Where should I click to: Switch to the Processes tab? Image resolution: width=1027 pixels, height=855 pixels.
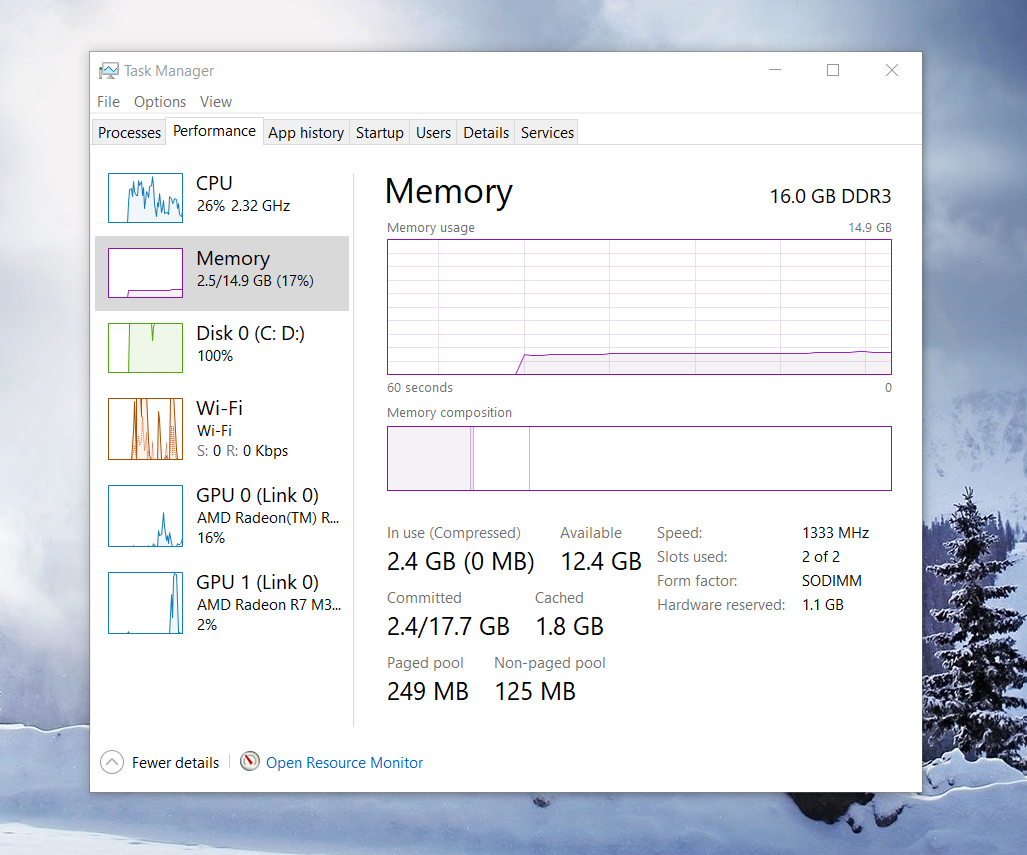[128, 131]
